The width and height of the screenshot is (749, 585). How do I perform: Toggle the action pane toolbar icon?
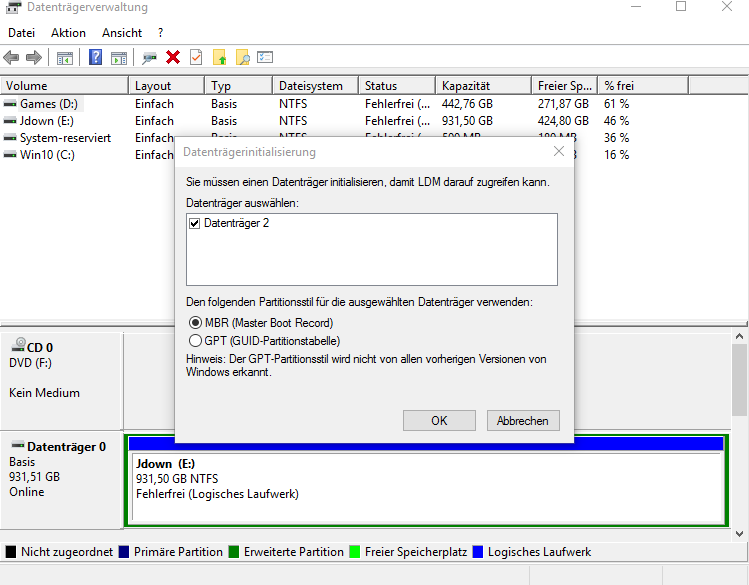pos(119,58)
